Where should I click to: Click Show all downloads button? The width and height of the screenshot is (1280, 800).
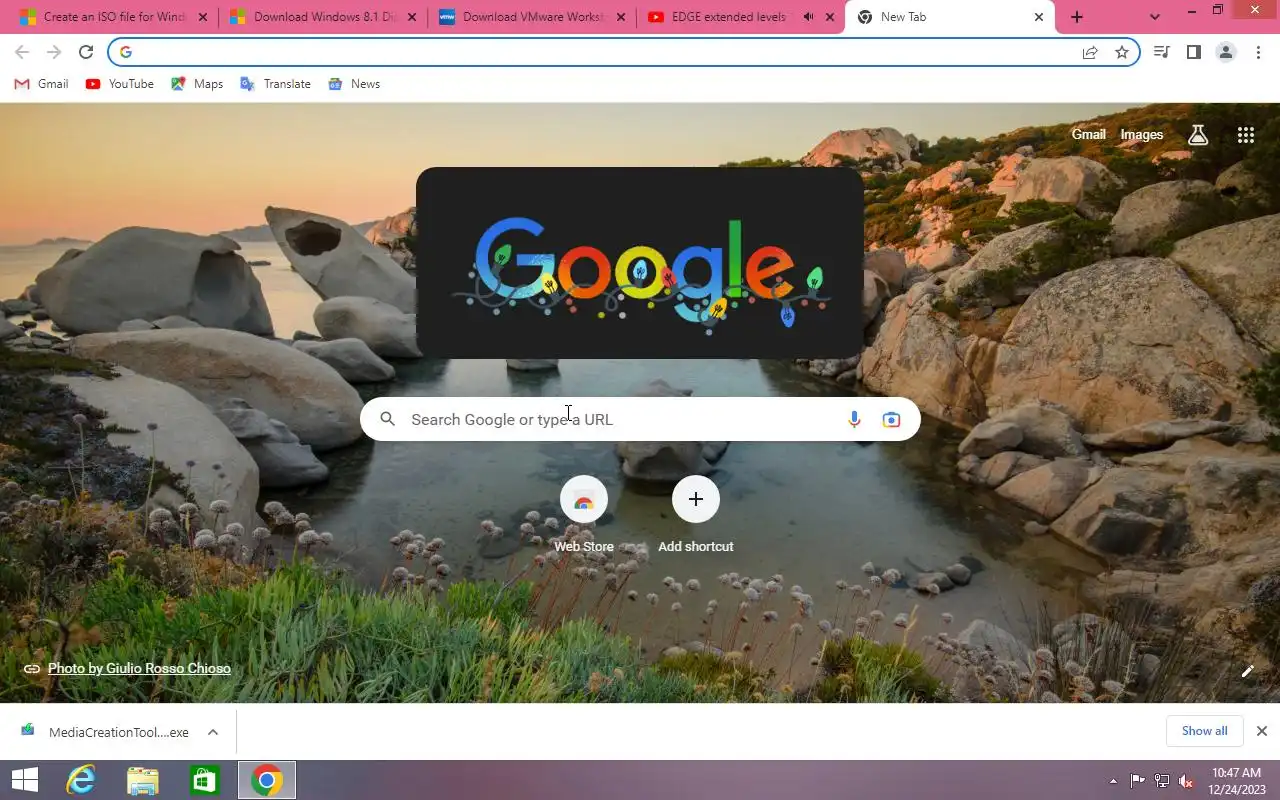(1204, 731)
